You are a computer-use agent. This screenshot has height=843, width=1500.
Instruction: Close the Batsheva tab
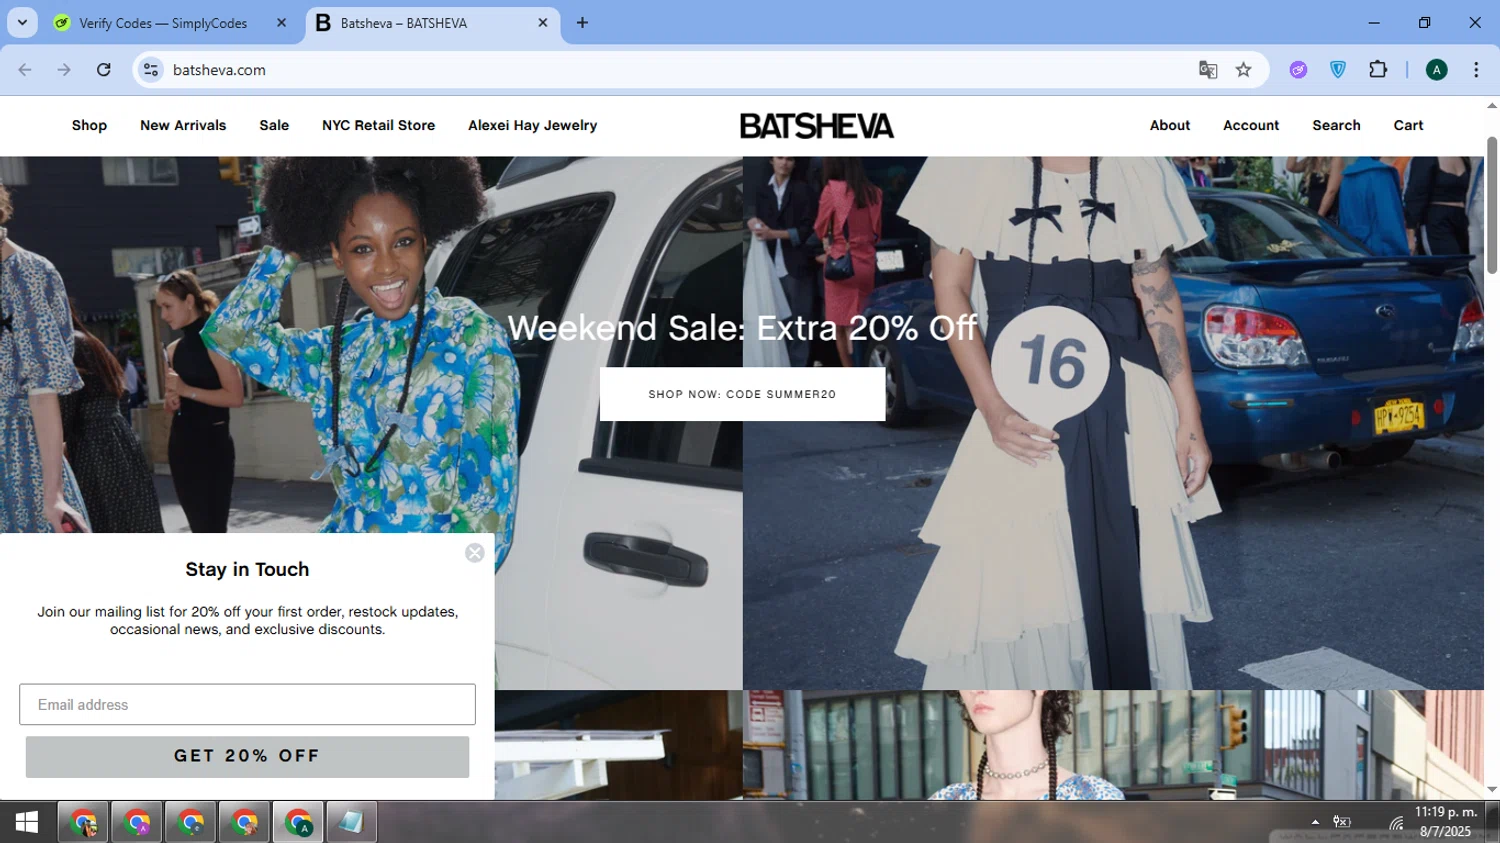(x=543, y=22)
